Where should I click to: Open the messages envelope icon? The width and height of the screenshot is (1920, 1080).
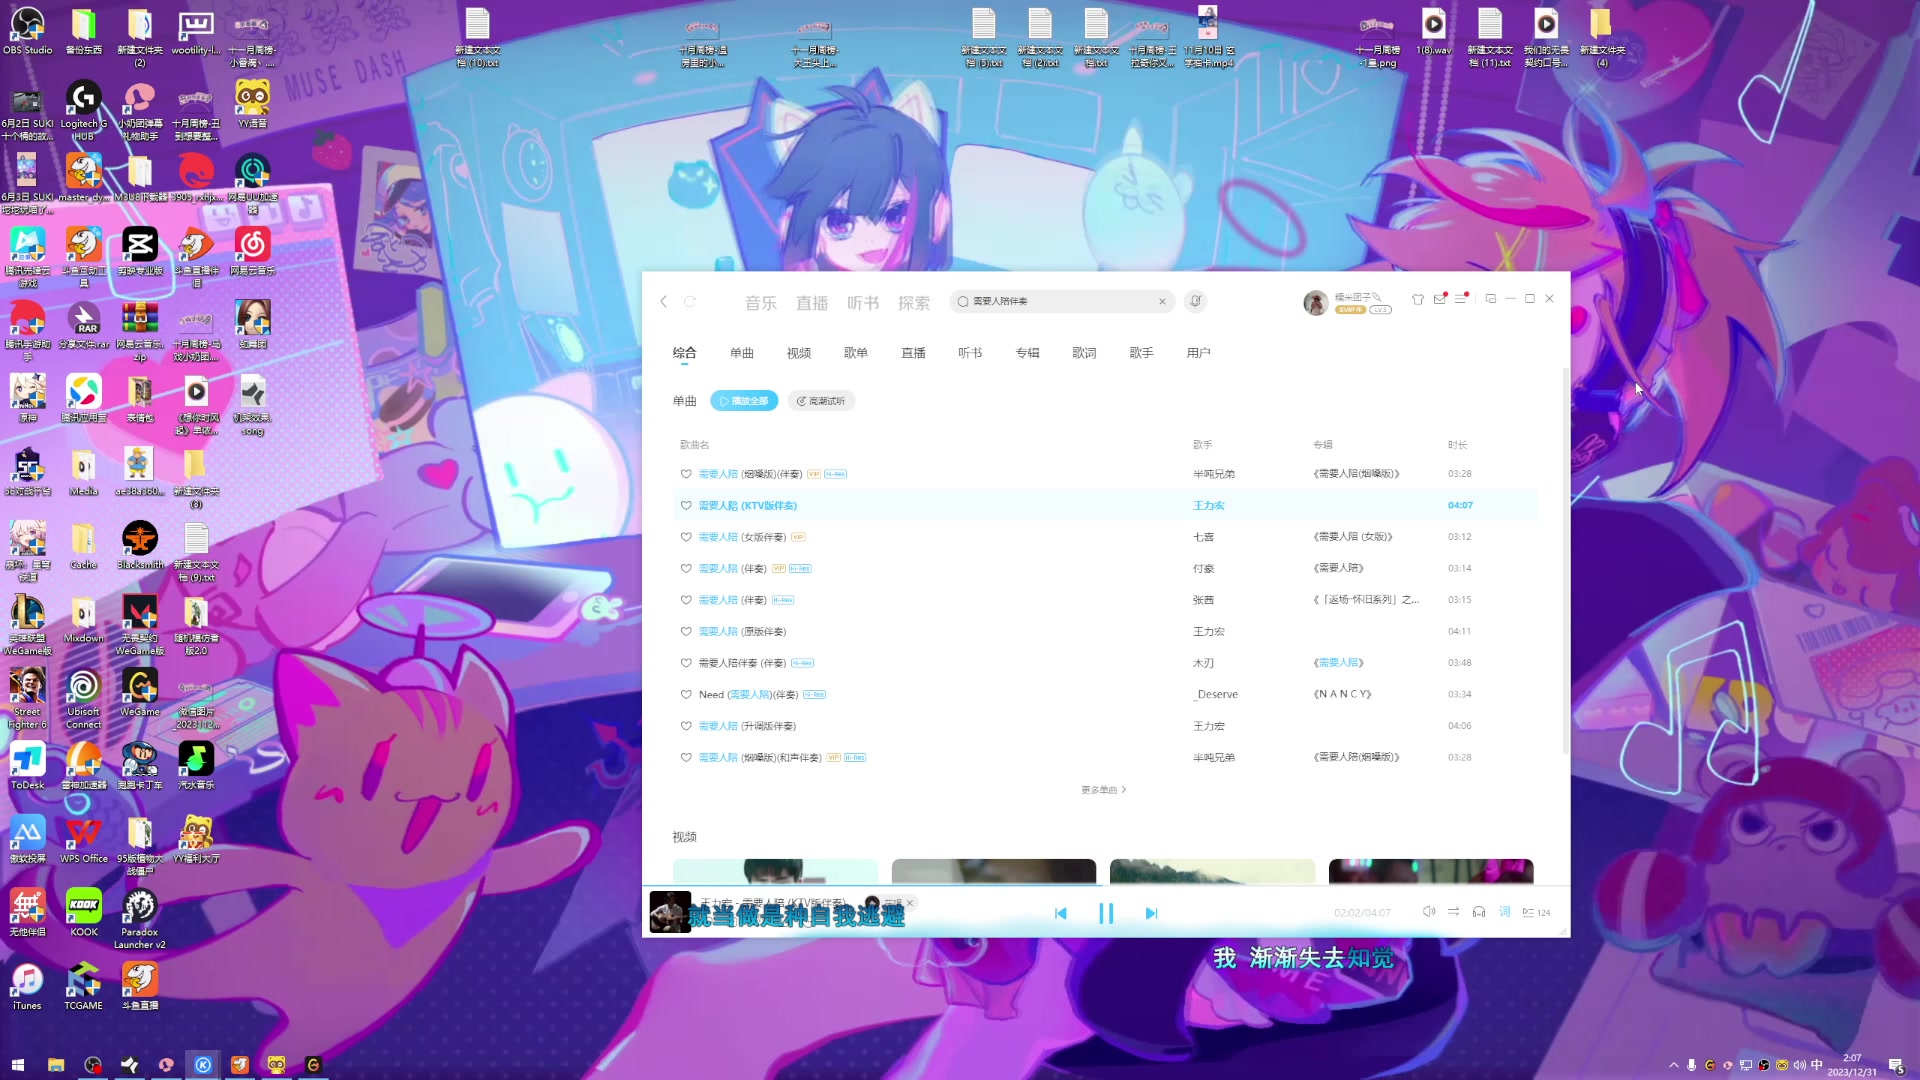point(1439,299)
